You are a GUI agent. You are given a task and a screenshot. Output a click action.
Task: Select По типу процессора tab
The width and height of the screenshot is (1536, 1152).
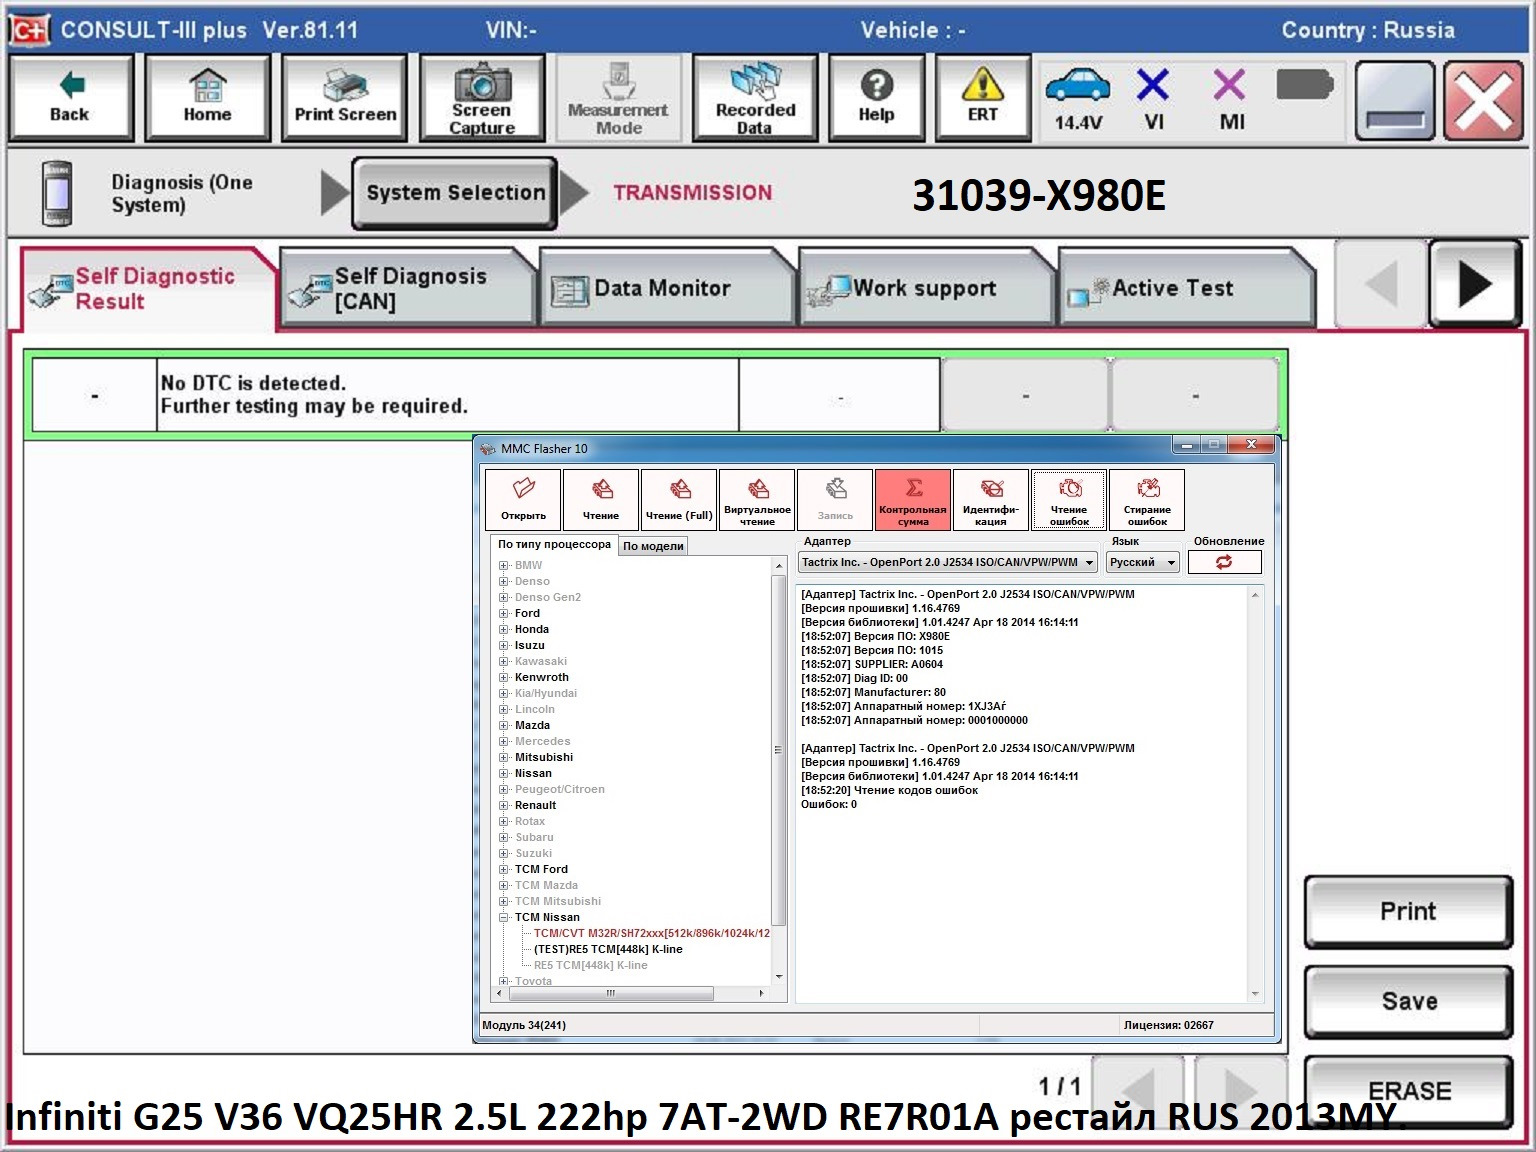click(554, 545)
